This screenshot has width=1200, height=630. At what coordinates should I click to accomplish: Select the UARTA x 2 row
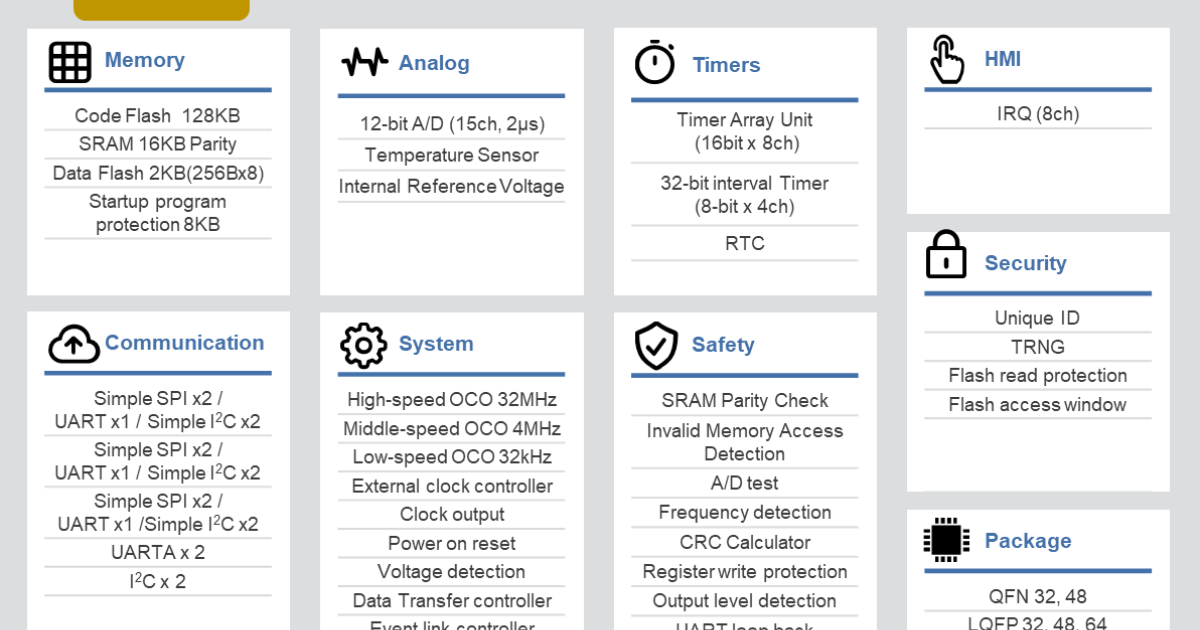(x=157, y=552)
